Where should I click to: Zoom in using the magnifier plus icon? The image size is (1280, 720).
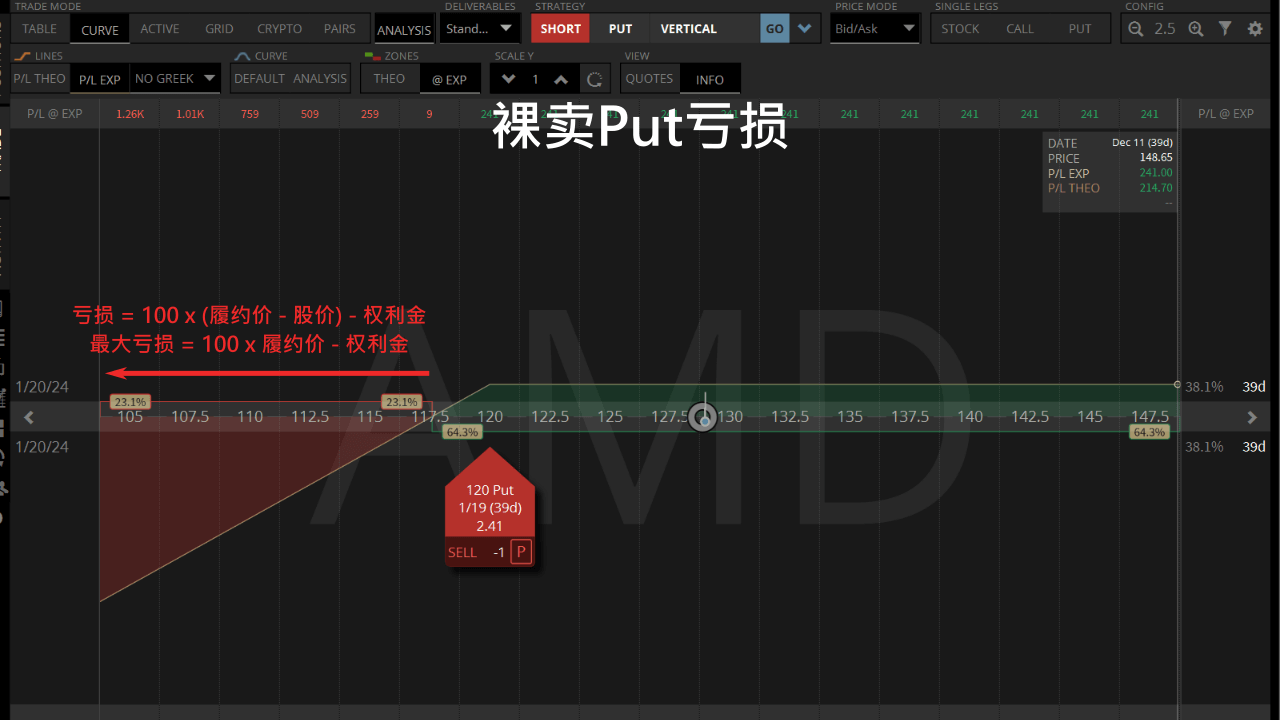tap(1196, 28)
